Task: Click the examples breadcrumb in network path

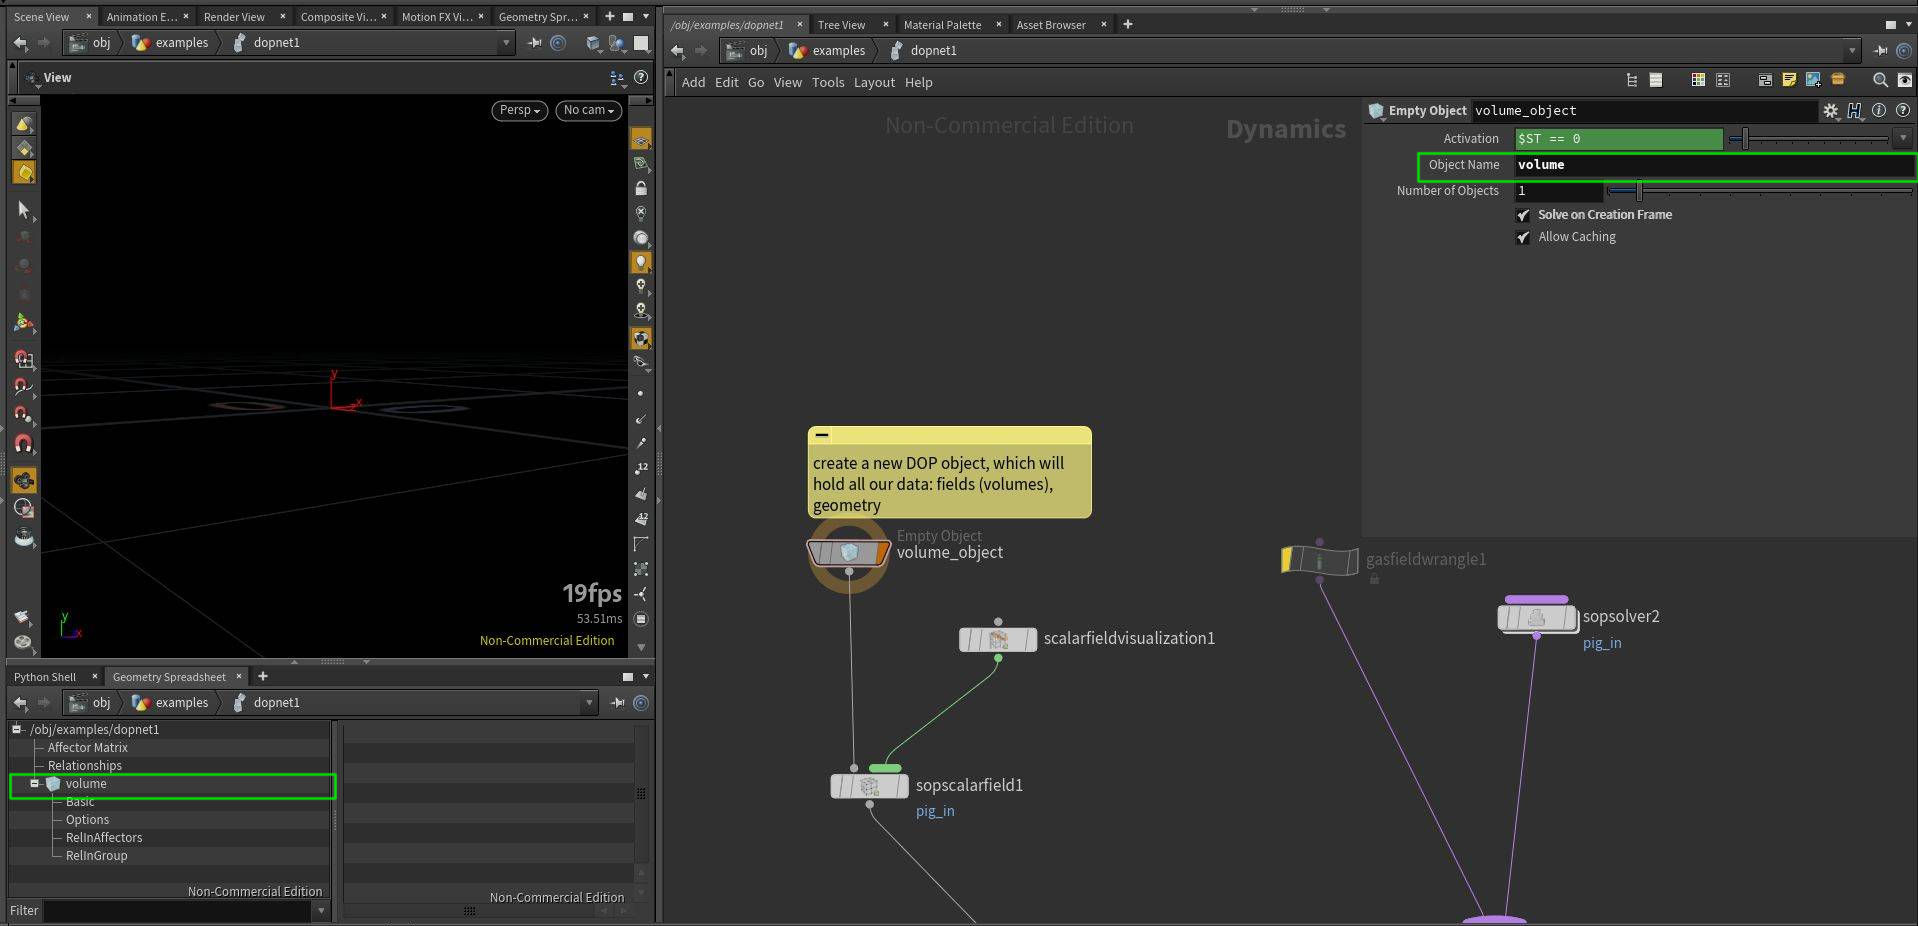Action: [837, 51]
